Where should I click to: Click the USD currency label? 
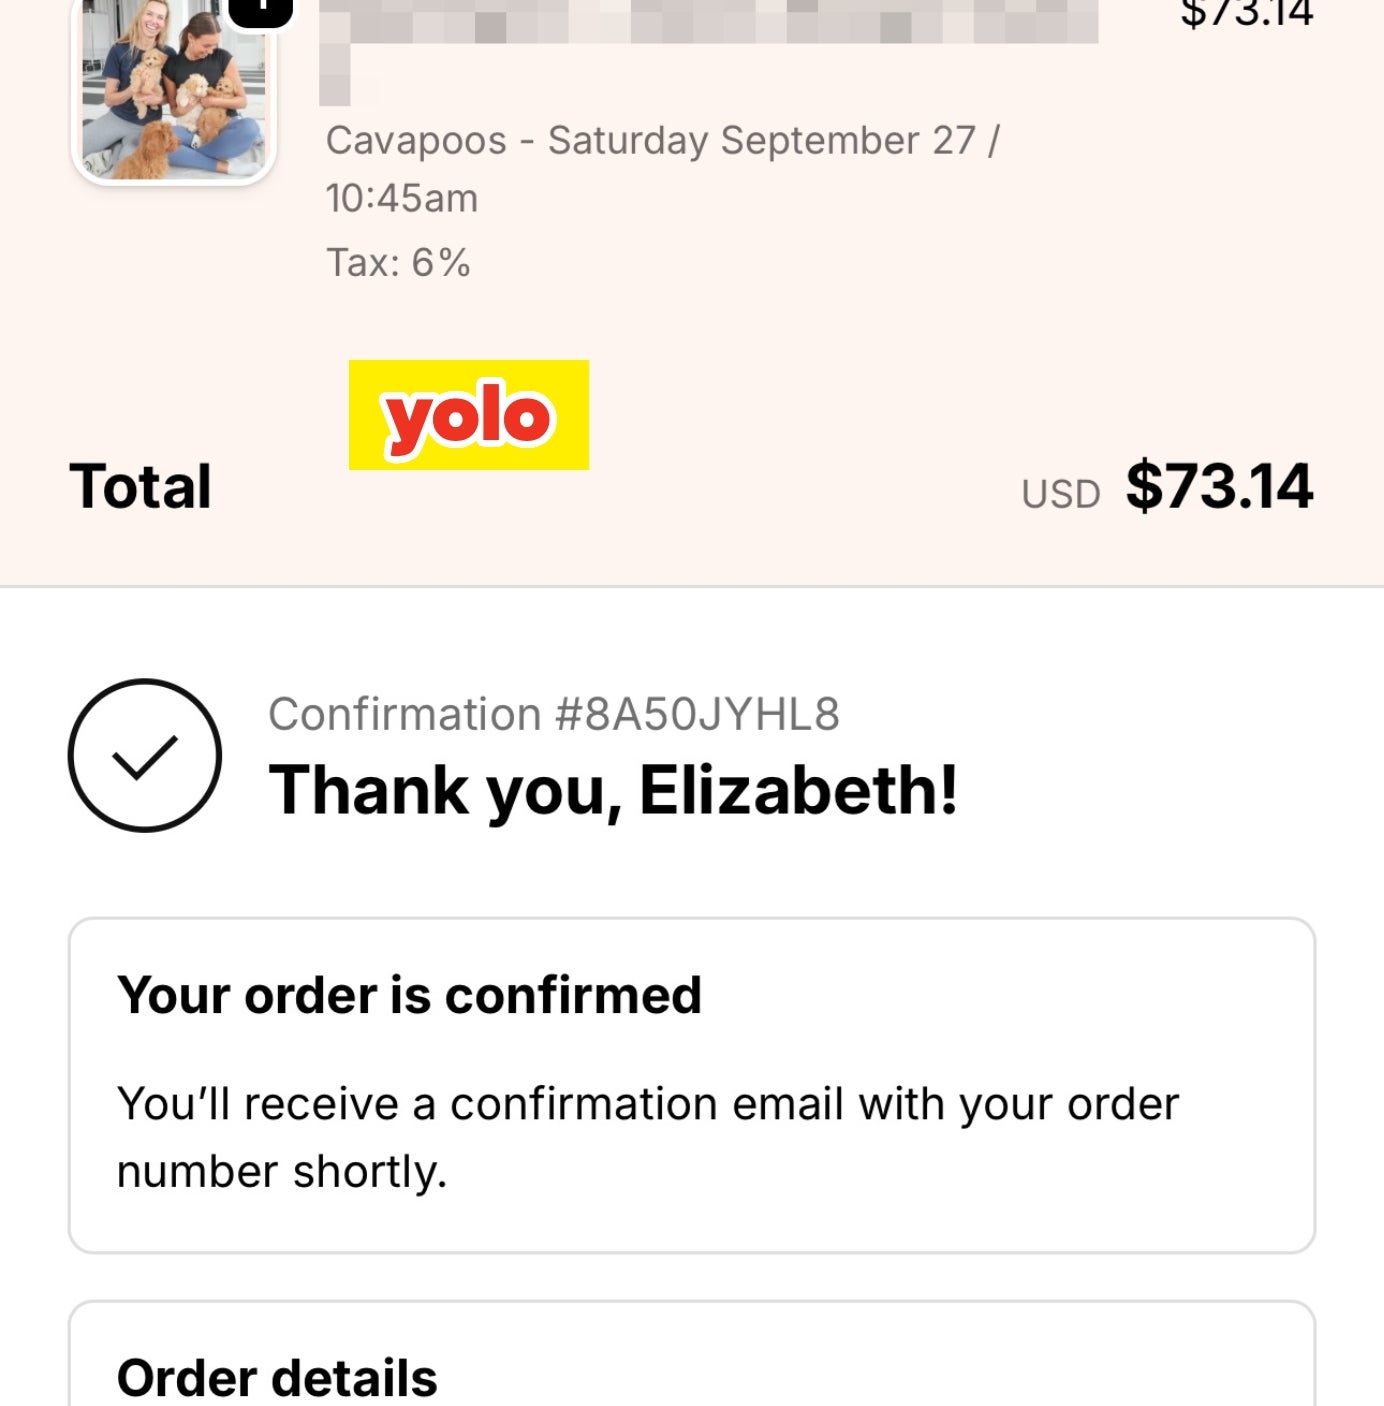pos(1060,494)
